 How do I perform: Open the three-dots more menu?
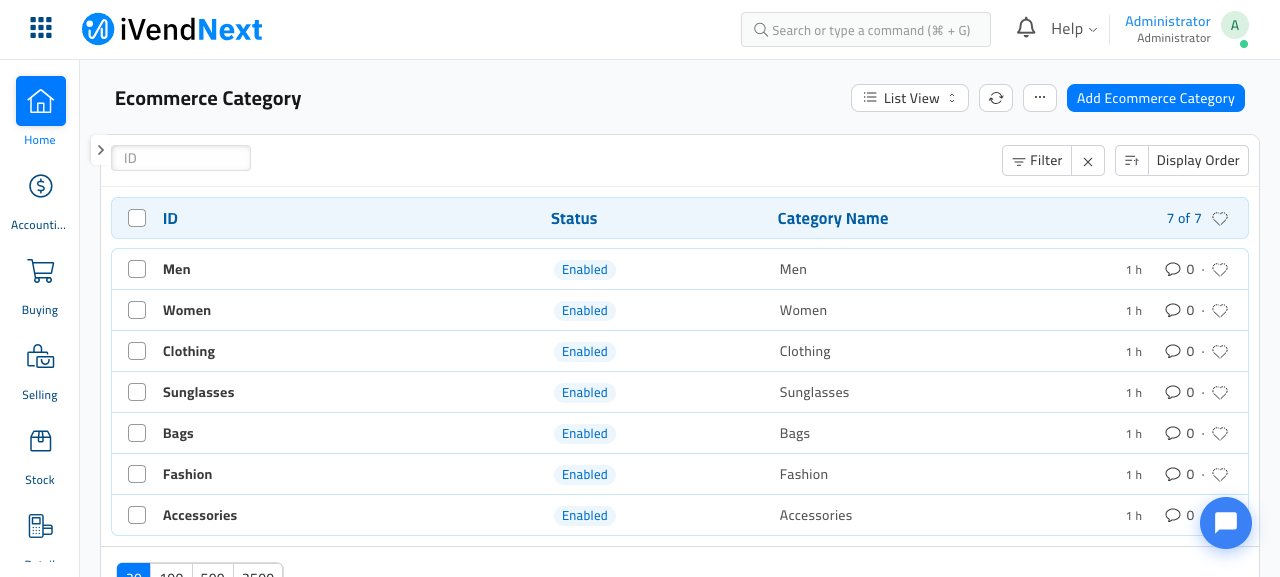pos(1040,98)
